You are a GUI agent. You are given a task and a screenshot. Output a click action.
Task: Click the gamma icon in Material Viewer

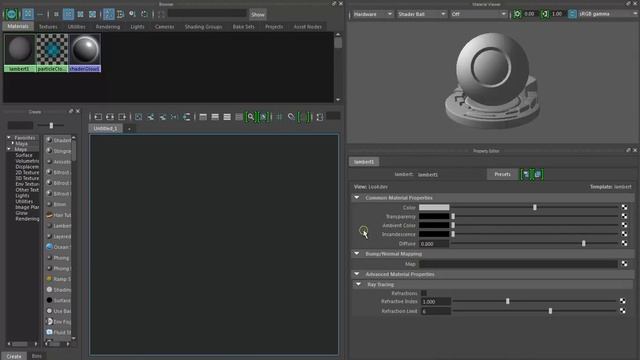pyautogui.click(x=545, y=14)
